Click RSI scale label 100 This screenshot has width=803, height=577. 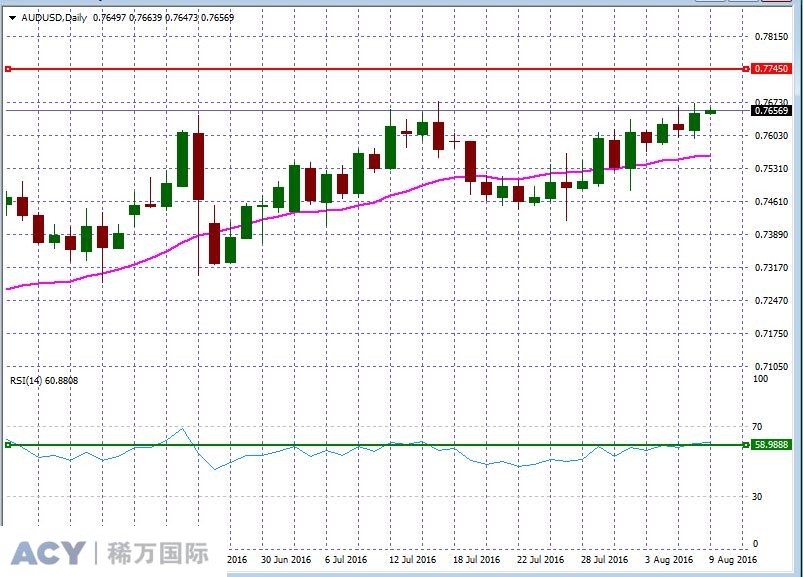[x=760, y=379]
